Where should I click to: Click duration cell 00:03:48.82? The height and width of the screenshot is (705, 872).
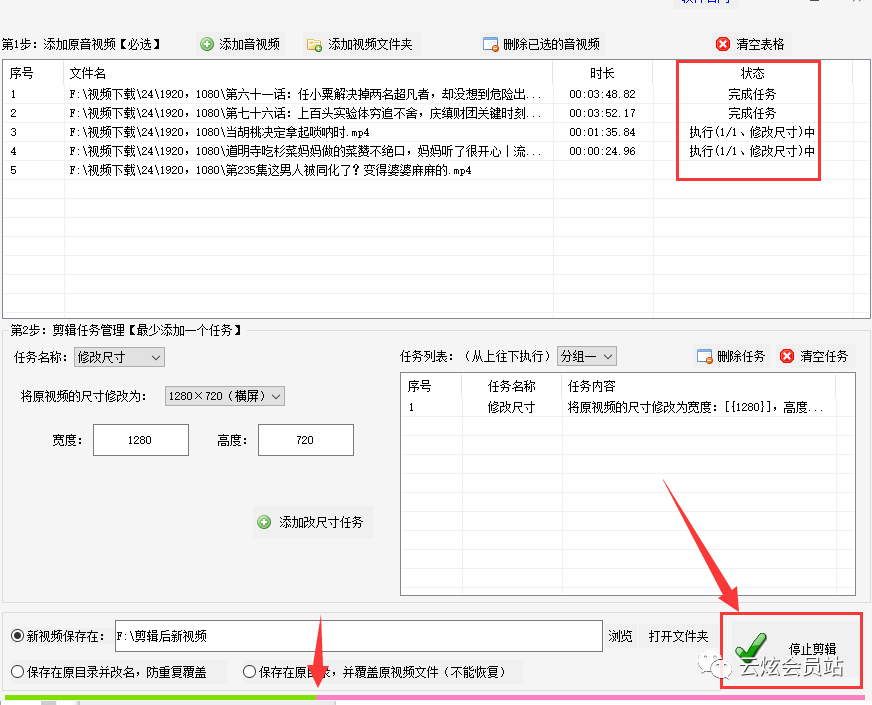tap(602, 94)
